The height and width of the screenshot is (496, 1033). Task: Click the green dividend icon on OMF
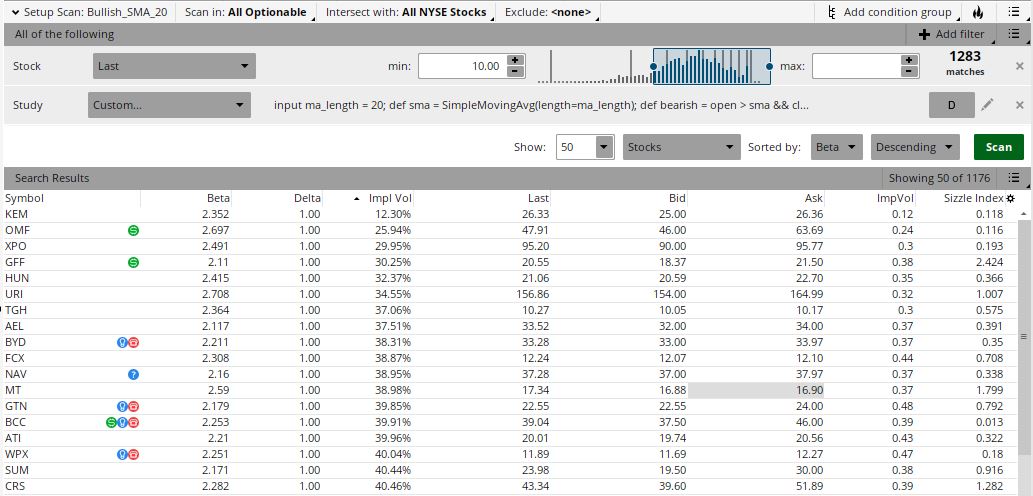[133, 230]
